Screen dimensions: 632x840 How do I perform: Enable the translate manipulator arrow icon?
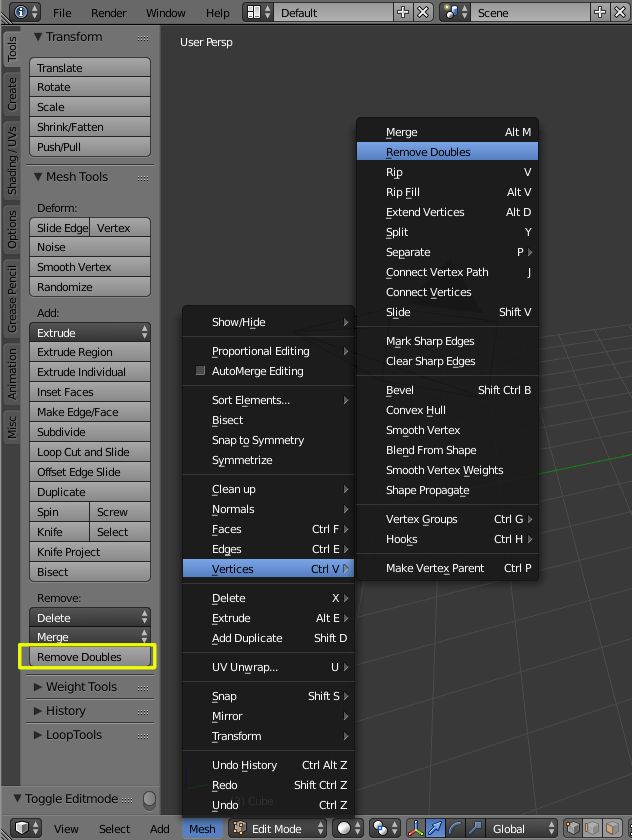click(435, 828)
